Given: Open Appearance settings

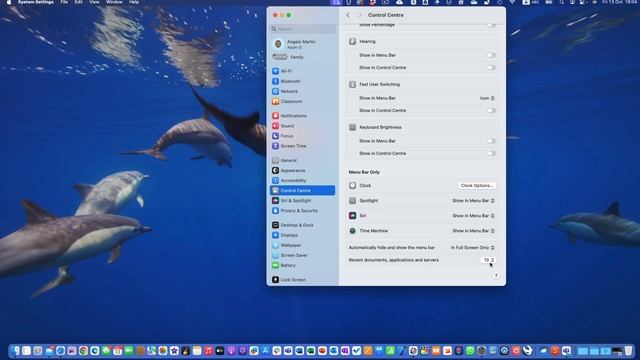Looking at the screenshot, I should pyautogui.click(x=302, y=170).
